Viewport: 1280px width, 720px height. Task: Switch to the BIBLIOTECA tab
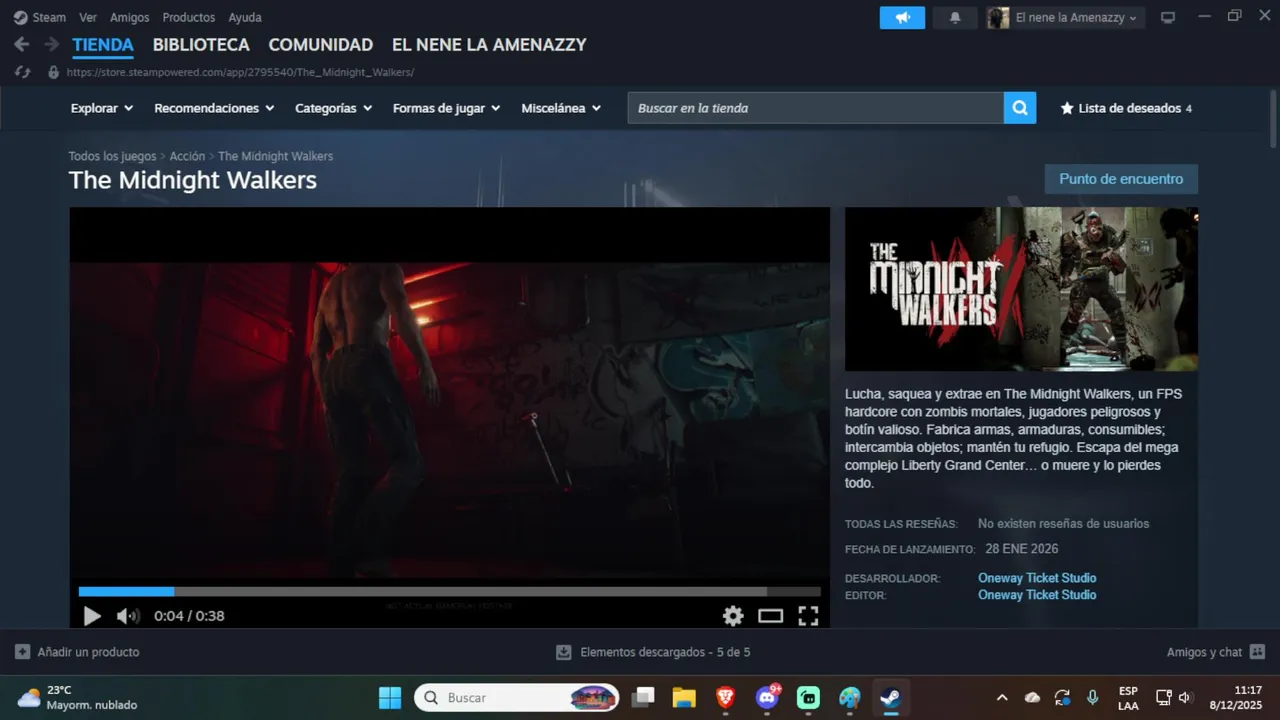(x=201, y=45)
